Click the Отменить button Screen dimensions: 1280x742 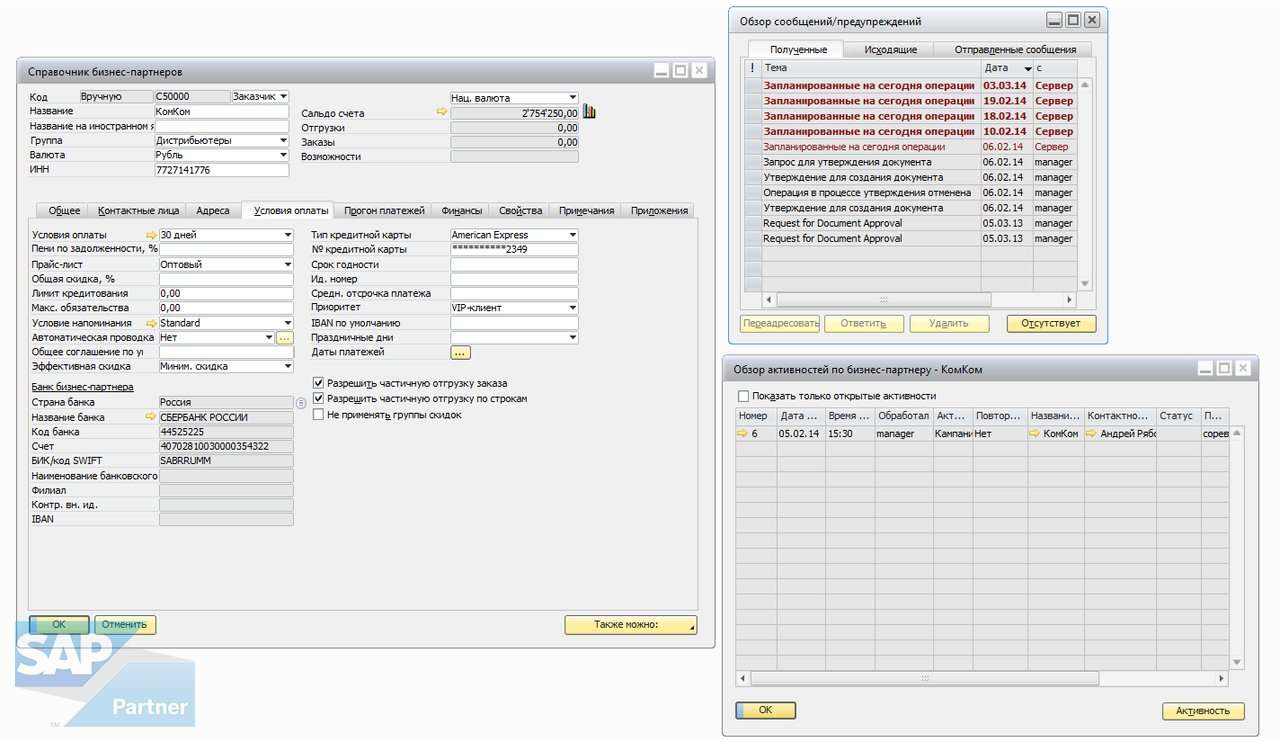point(124,624)
